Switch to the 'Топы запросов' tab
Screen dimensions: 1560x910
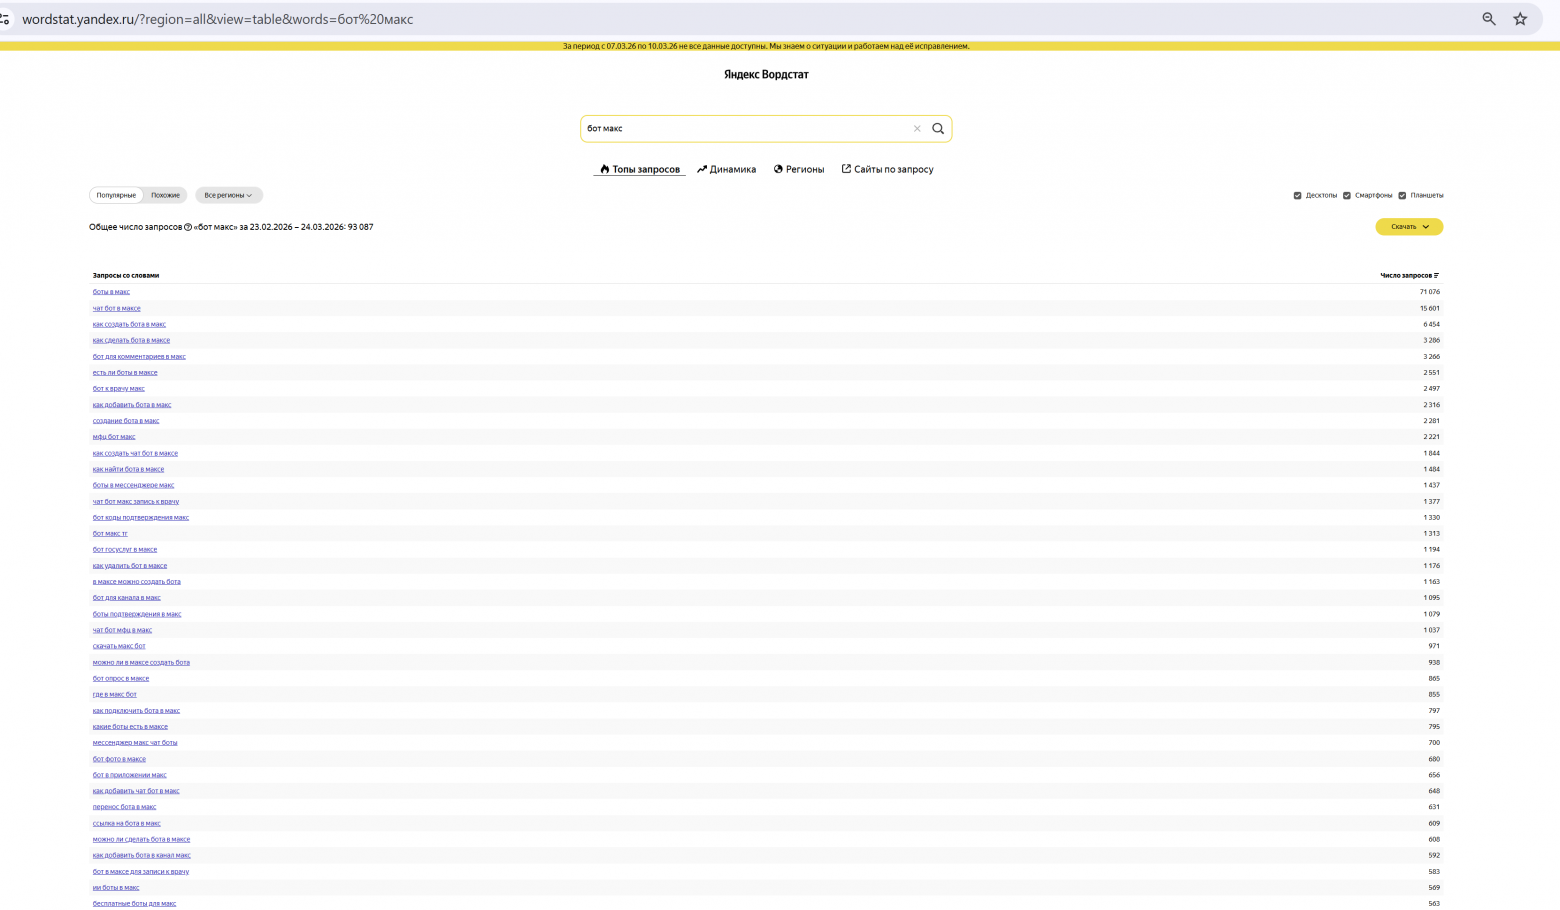click(639, 169)
